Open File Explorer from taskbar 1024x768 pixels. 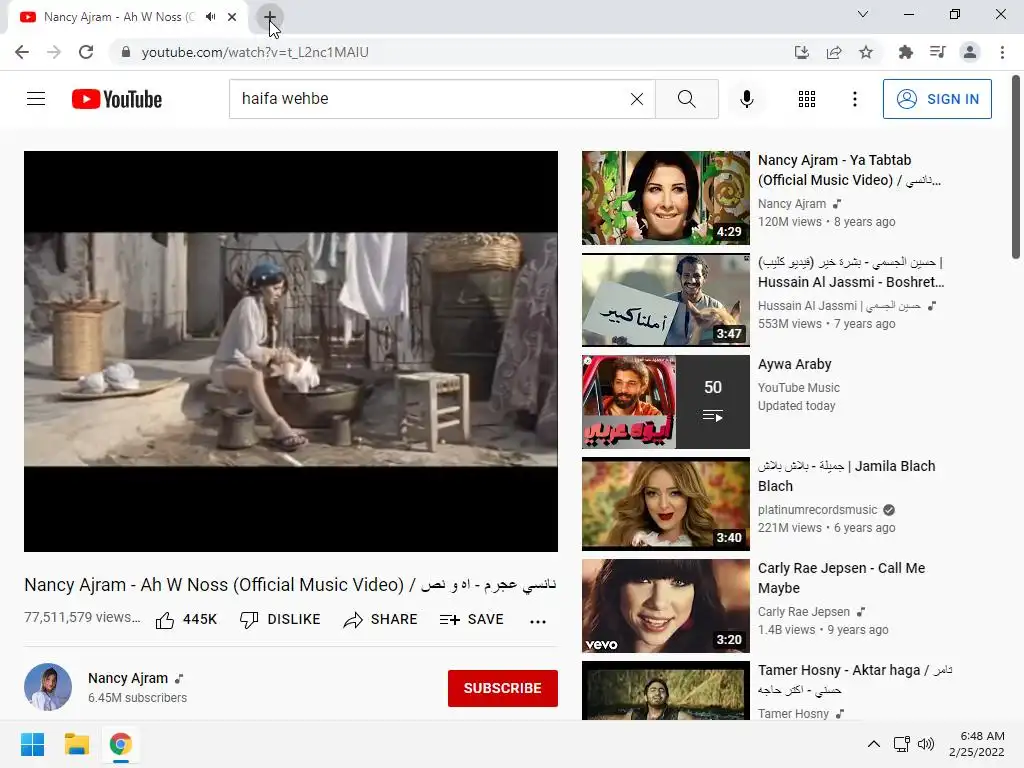76,744
